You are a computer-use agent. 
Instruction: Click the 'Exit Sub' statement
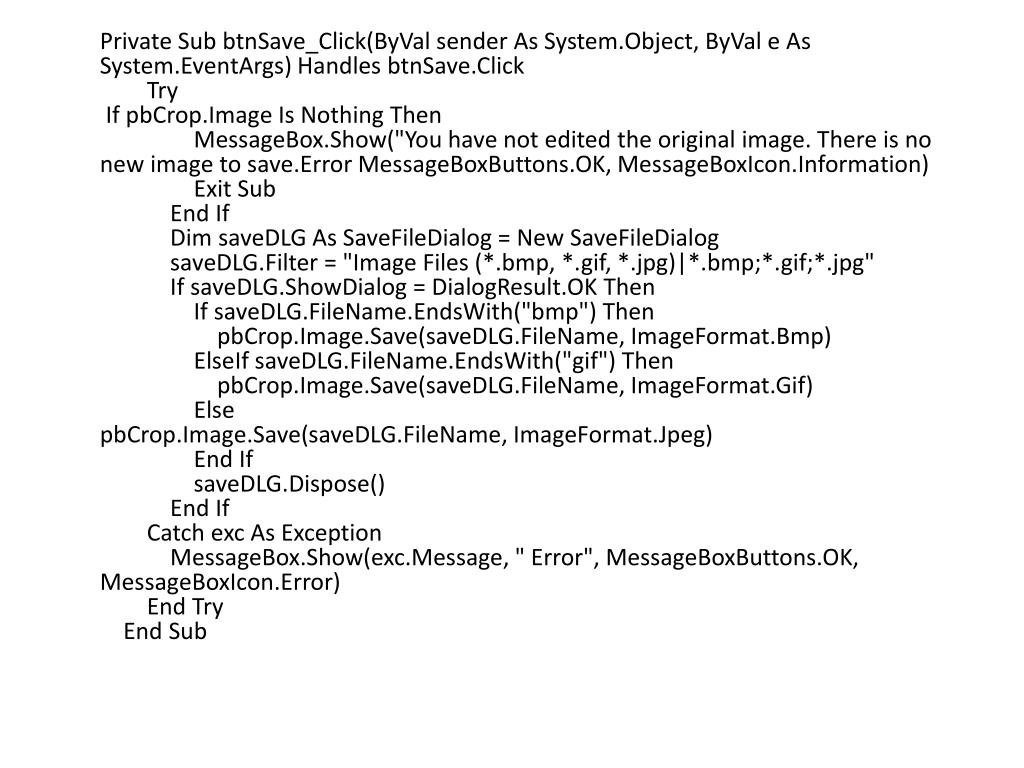point(235,189)
